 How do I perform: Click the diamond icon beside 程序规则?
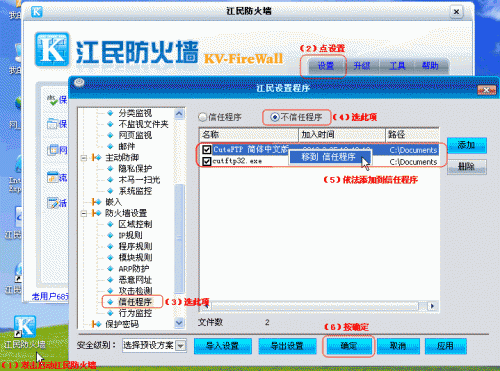tap(110, 246)
